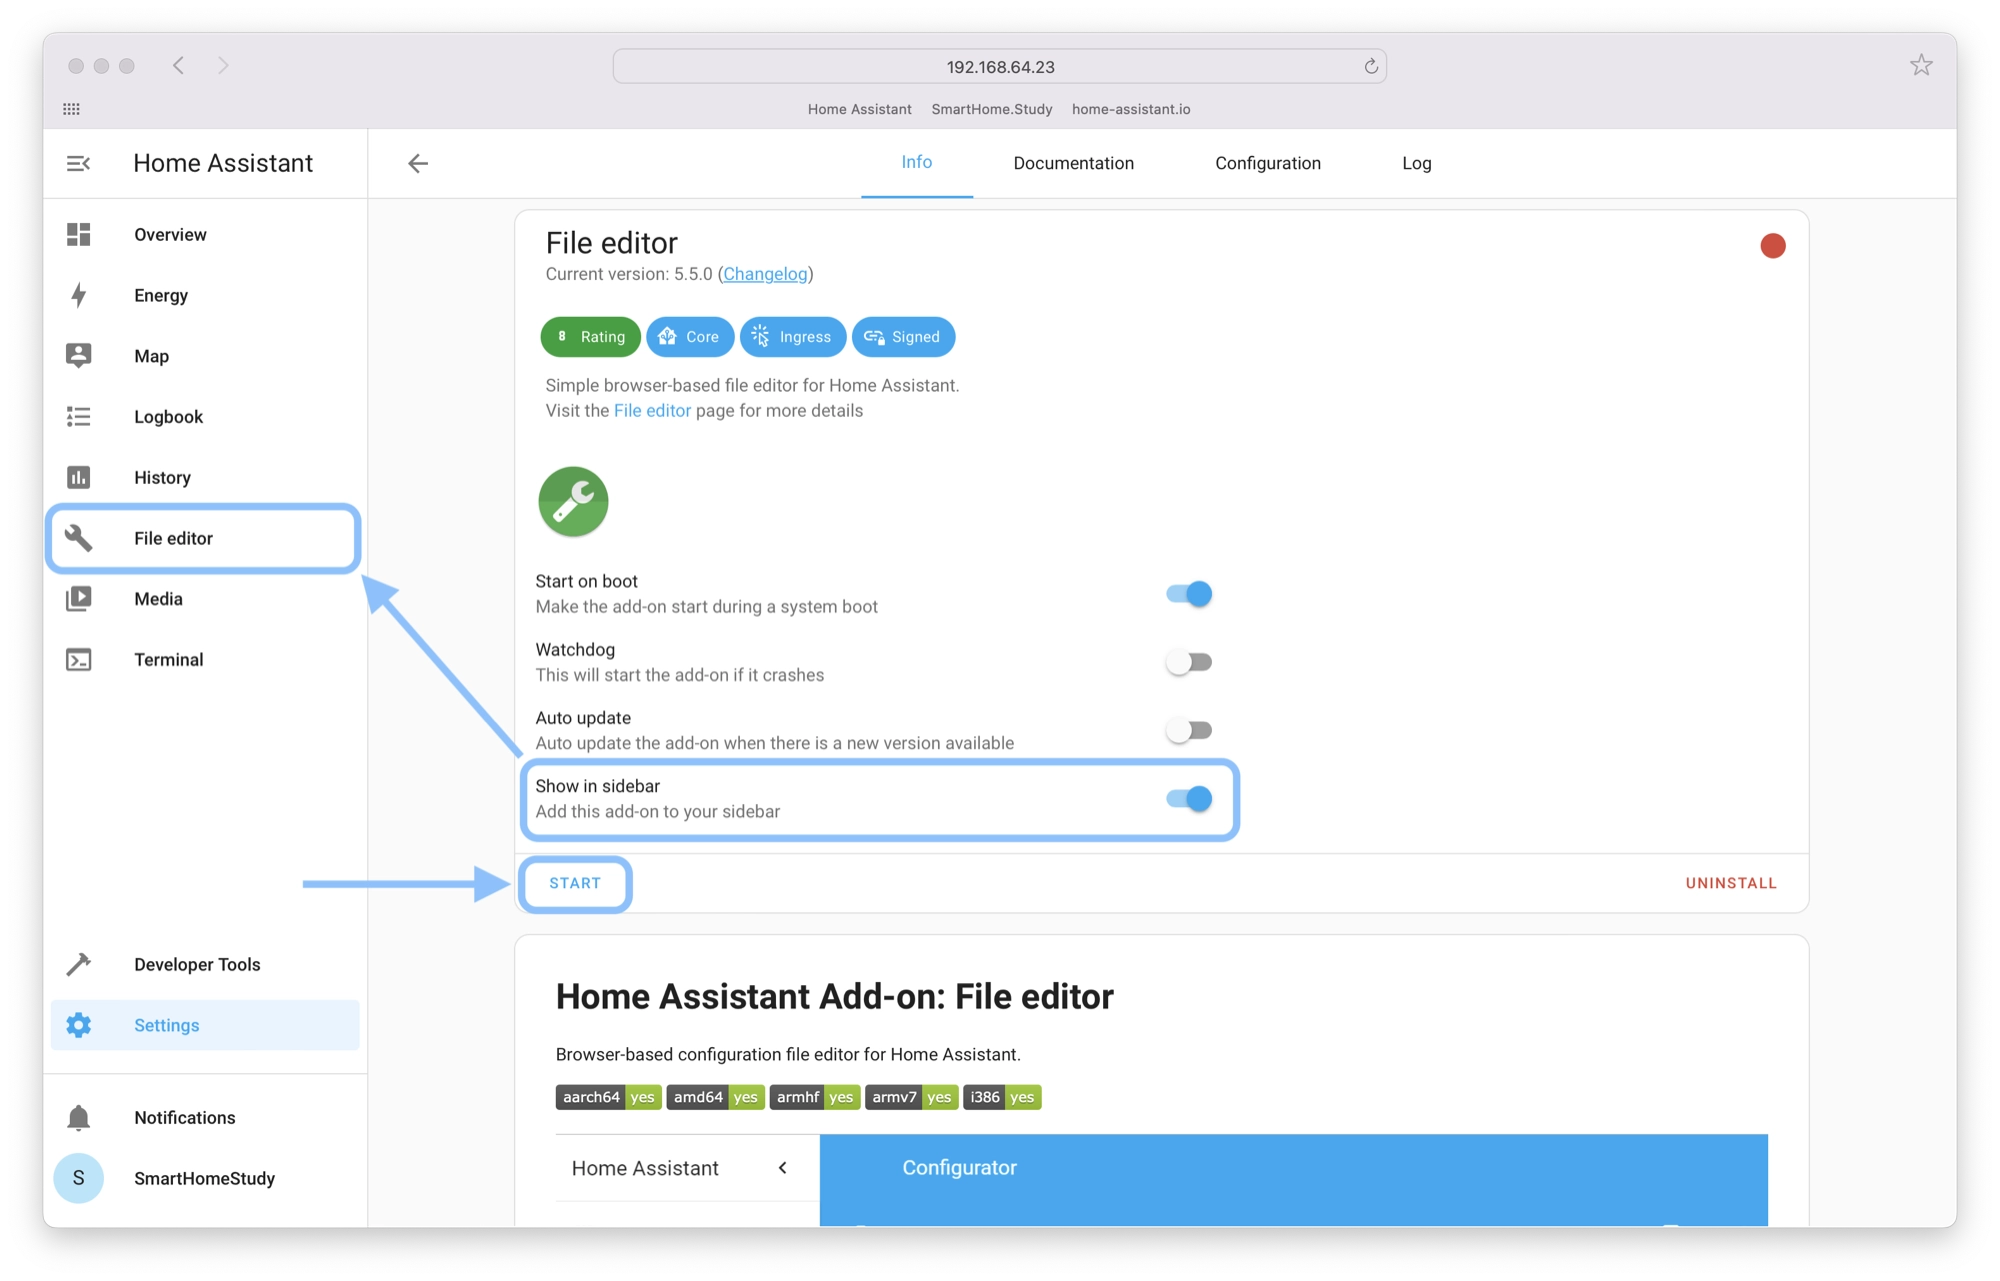Click the Media play icon

[78, 599]
